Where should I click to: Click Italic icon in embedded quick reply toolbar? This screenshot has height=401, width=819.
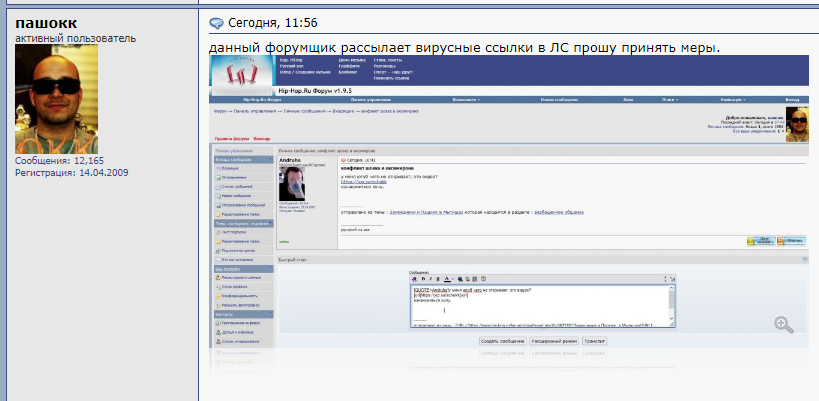pyautogui.click(x=430, y=279)
